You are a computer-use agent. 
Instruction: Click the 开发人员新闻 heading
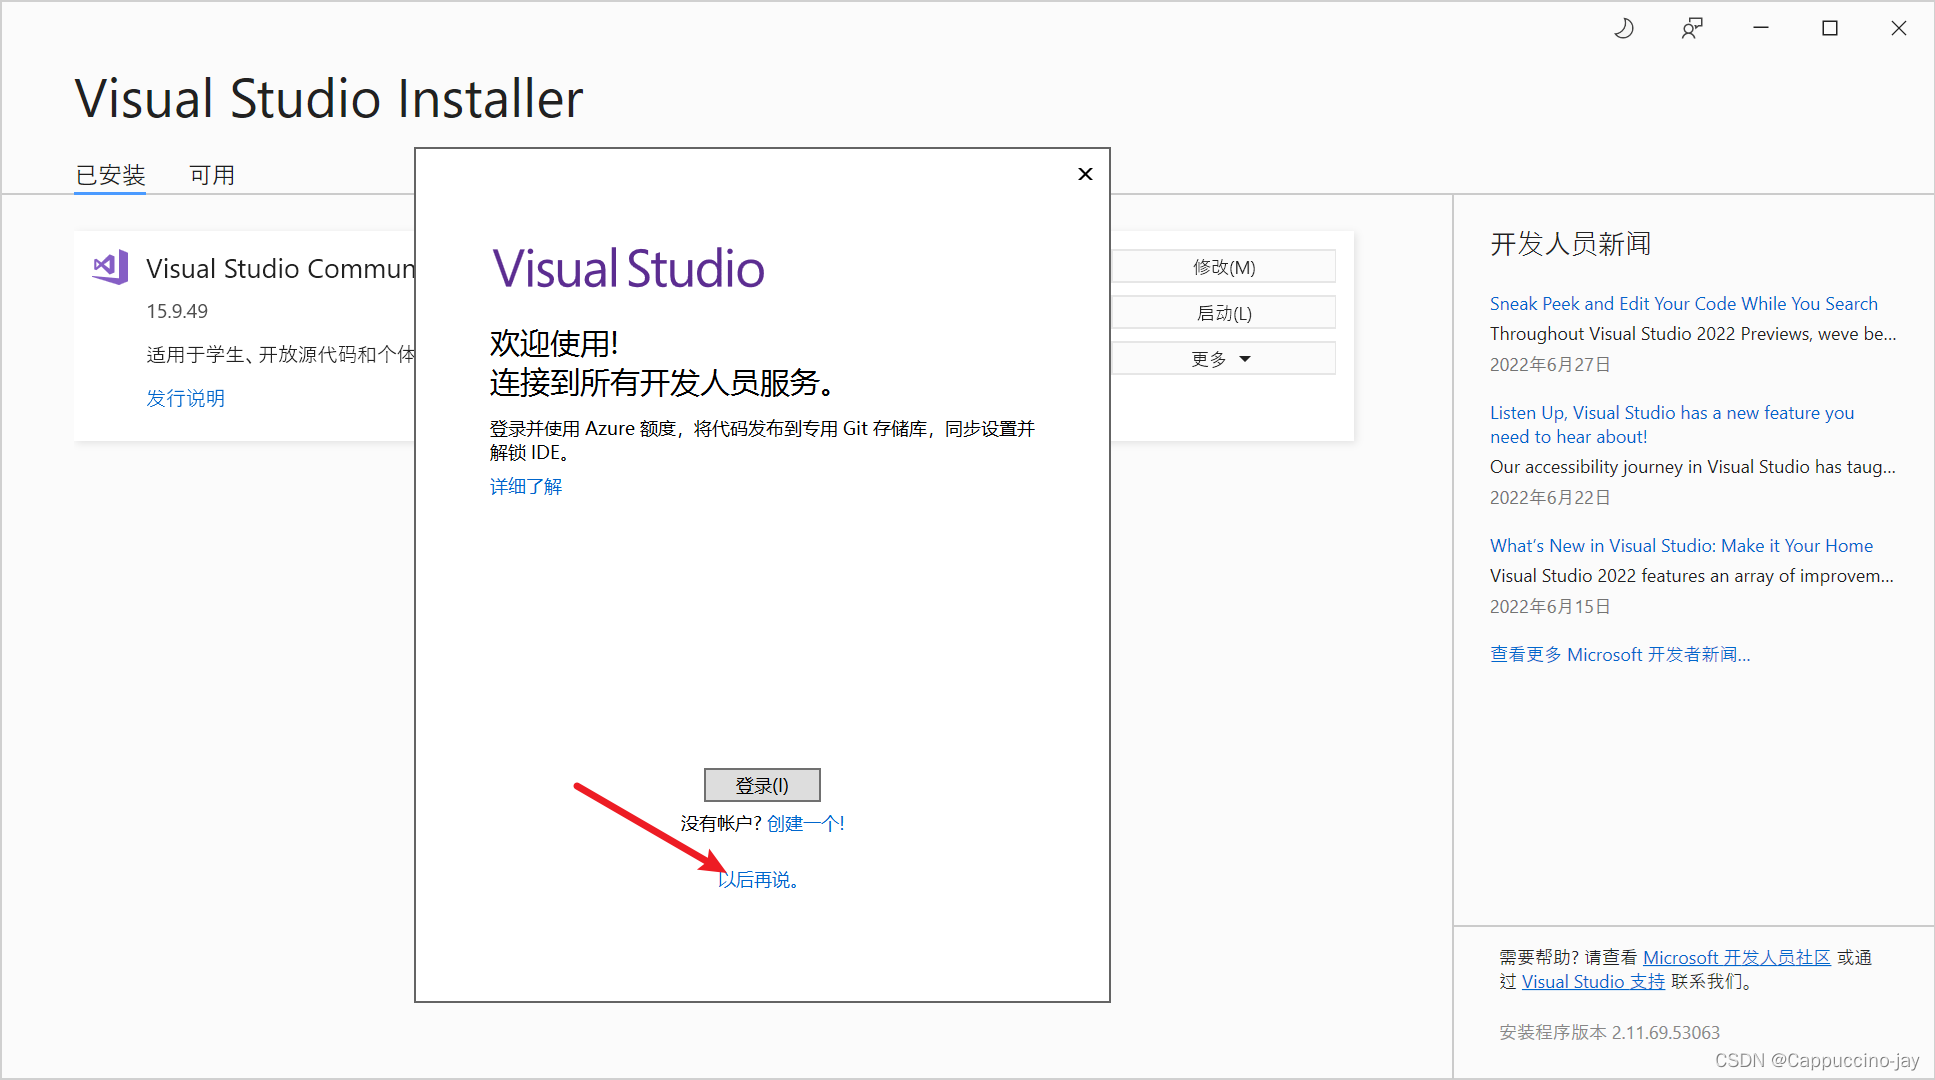(x=1570, y=244)
